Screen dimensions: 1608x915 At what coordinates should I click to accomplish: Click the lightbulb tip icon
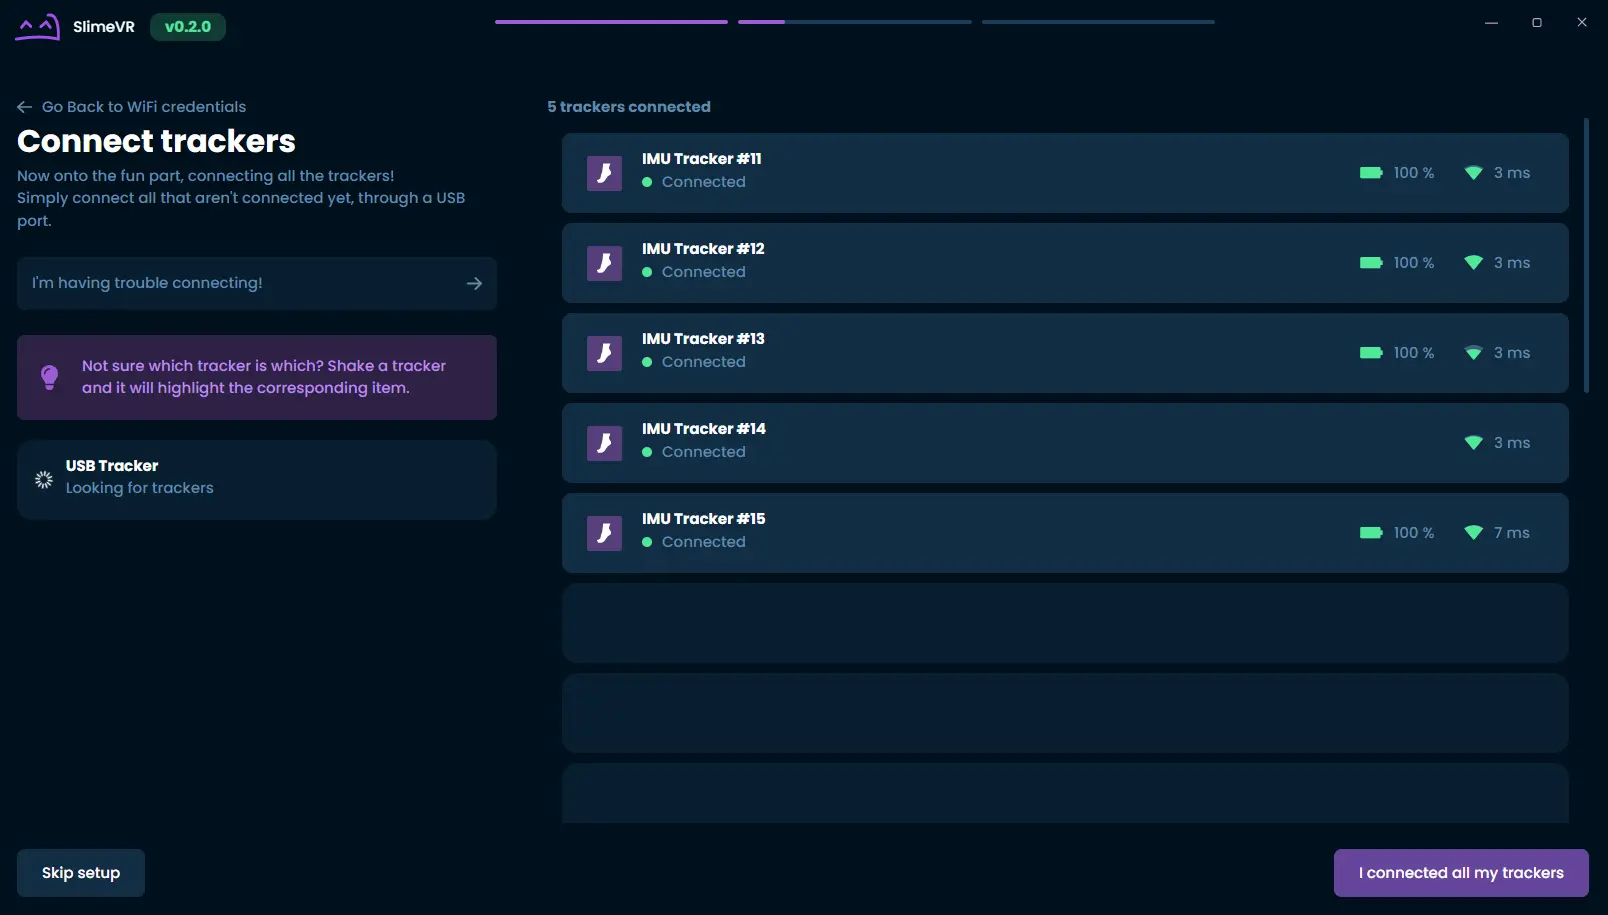tap(49, 377)
